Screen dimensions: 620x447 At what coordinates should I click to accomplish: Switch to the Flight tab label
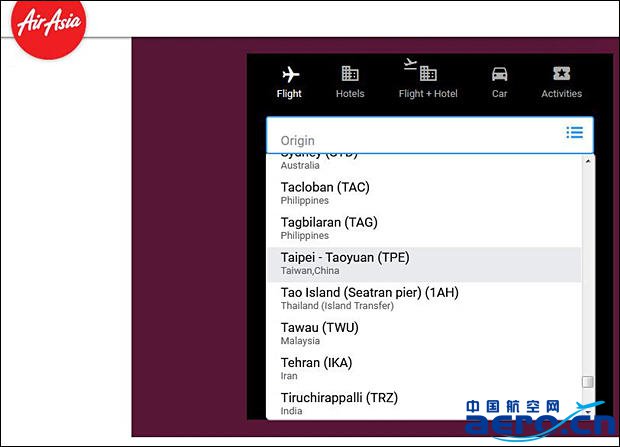(x=289, y=94)
